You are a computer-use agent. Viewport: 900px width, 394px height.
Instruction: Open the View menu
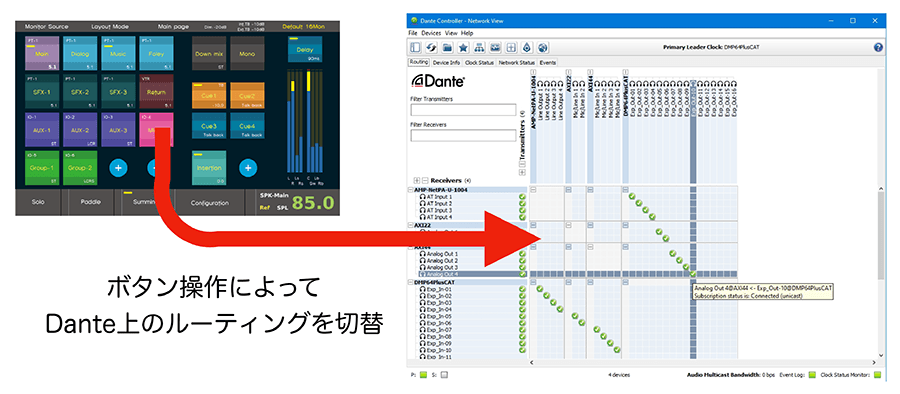(451, 33)
